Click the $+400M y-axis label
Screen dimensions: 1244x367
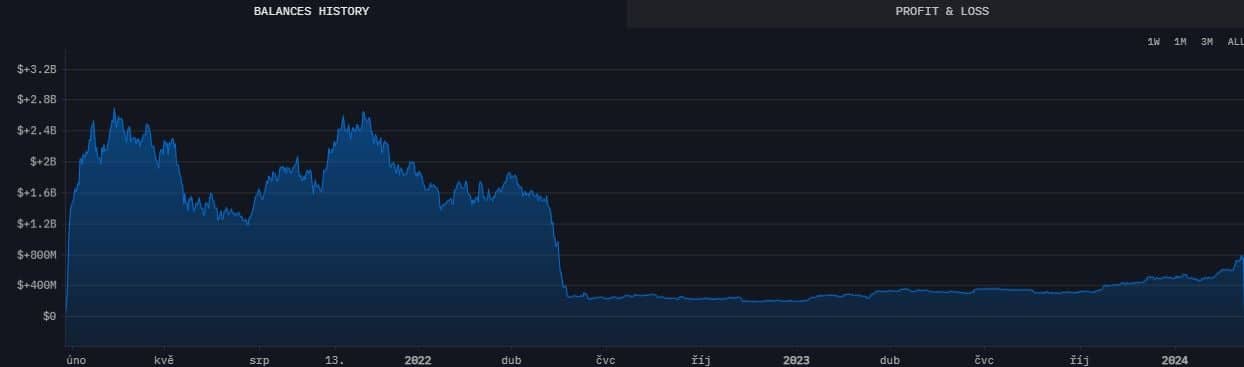(37, 286)
